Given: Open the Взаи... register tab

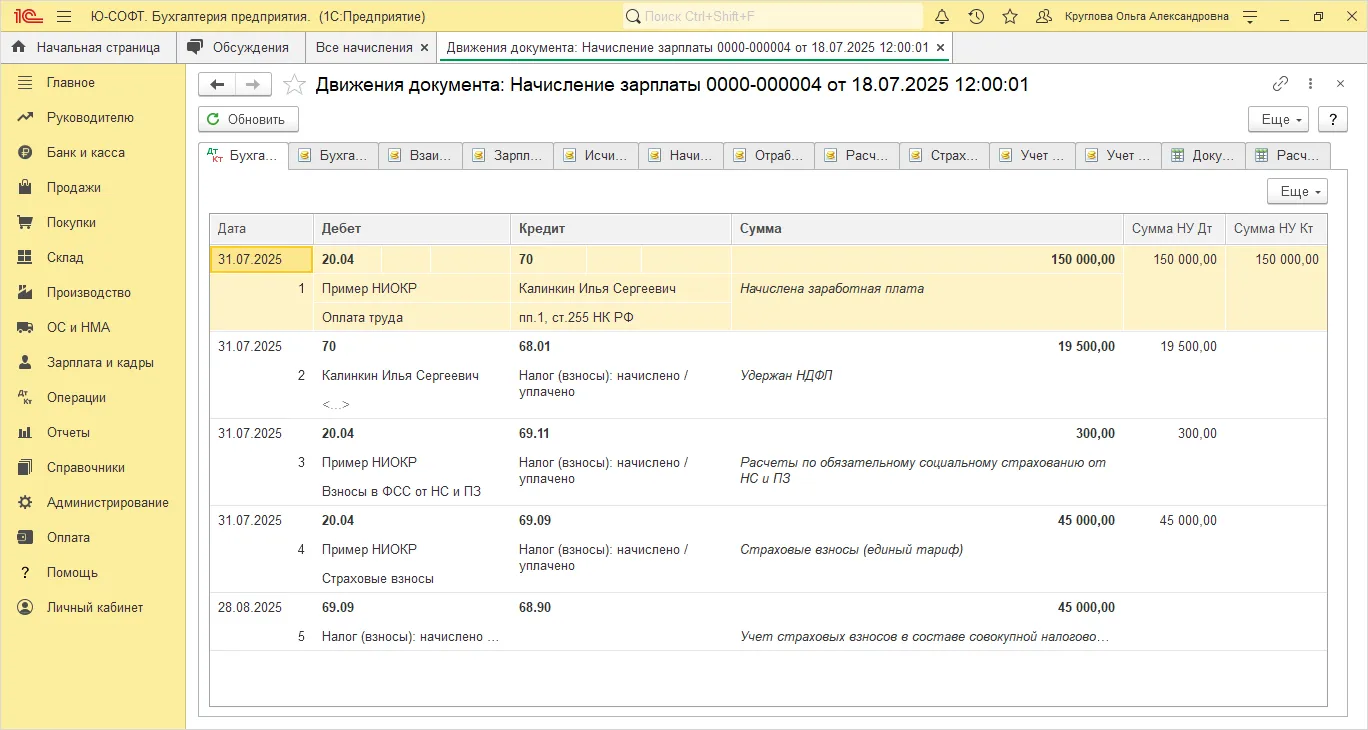Looking at the screenshot, I should 421,155.
